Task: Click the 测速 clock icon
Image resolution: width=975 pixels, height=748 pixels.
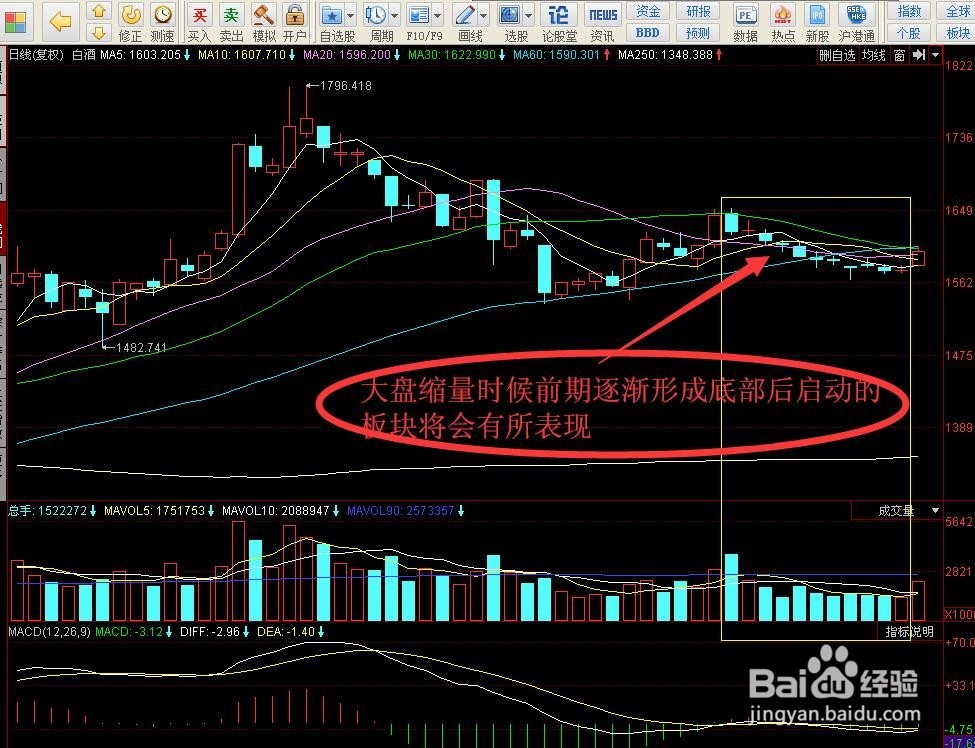Action: click(162, 14)
